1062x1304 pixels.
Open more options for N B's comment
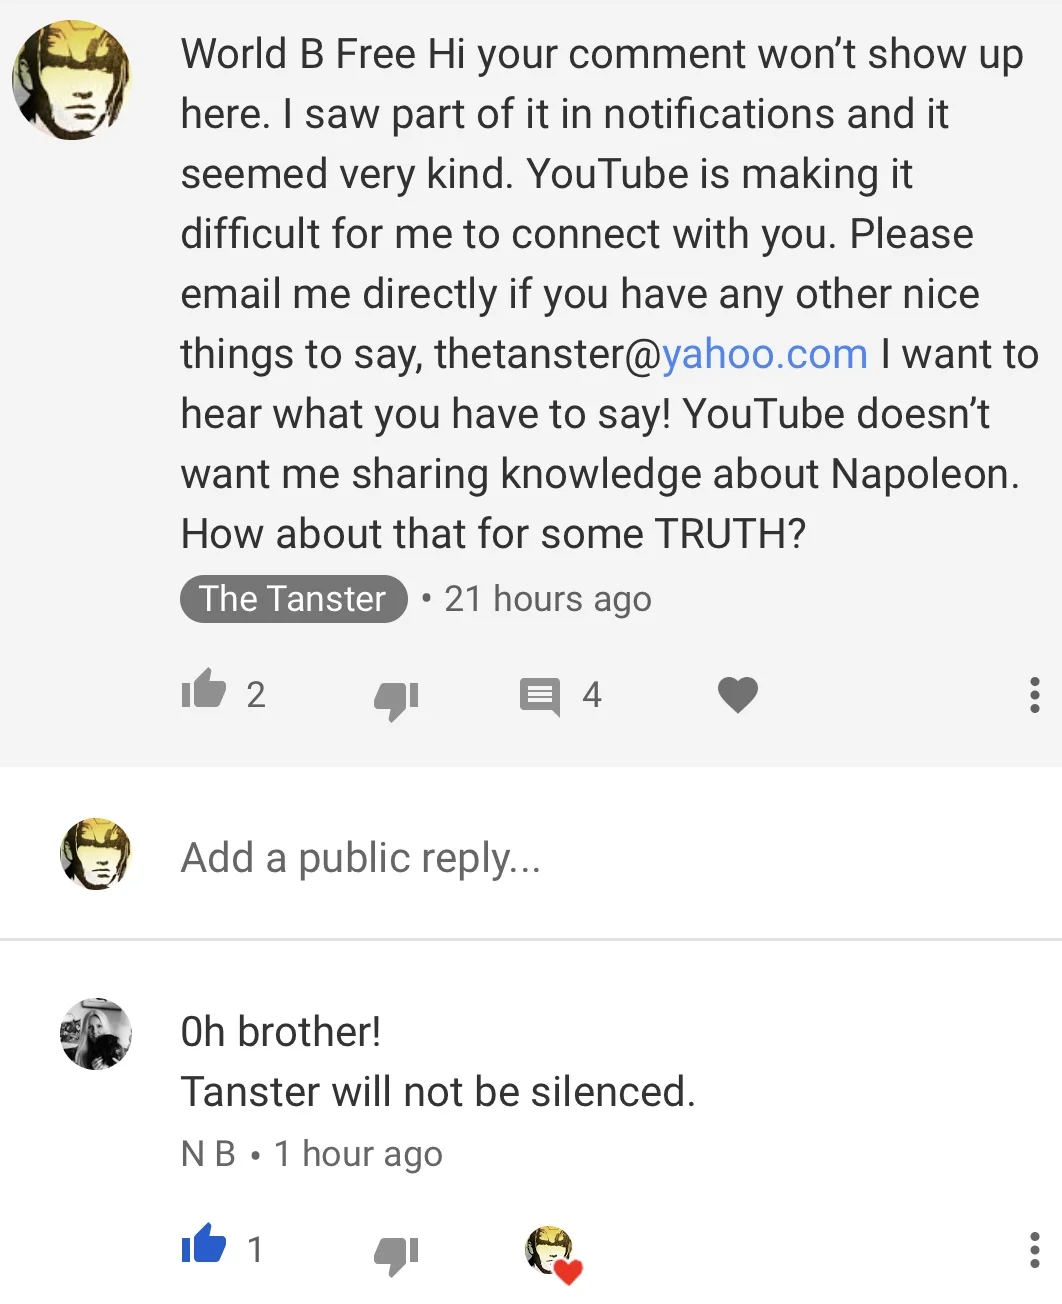coord(1034,1249)
